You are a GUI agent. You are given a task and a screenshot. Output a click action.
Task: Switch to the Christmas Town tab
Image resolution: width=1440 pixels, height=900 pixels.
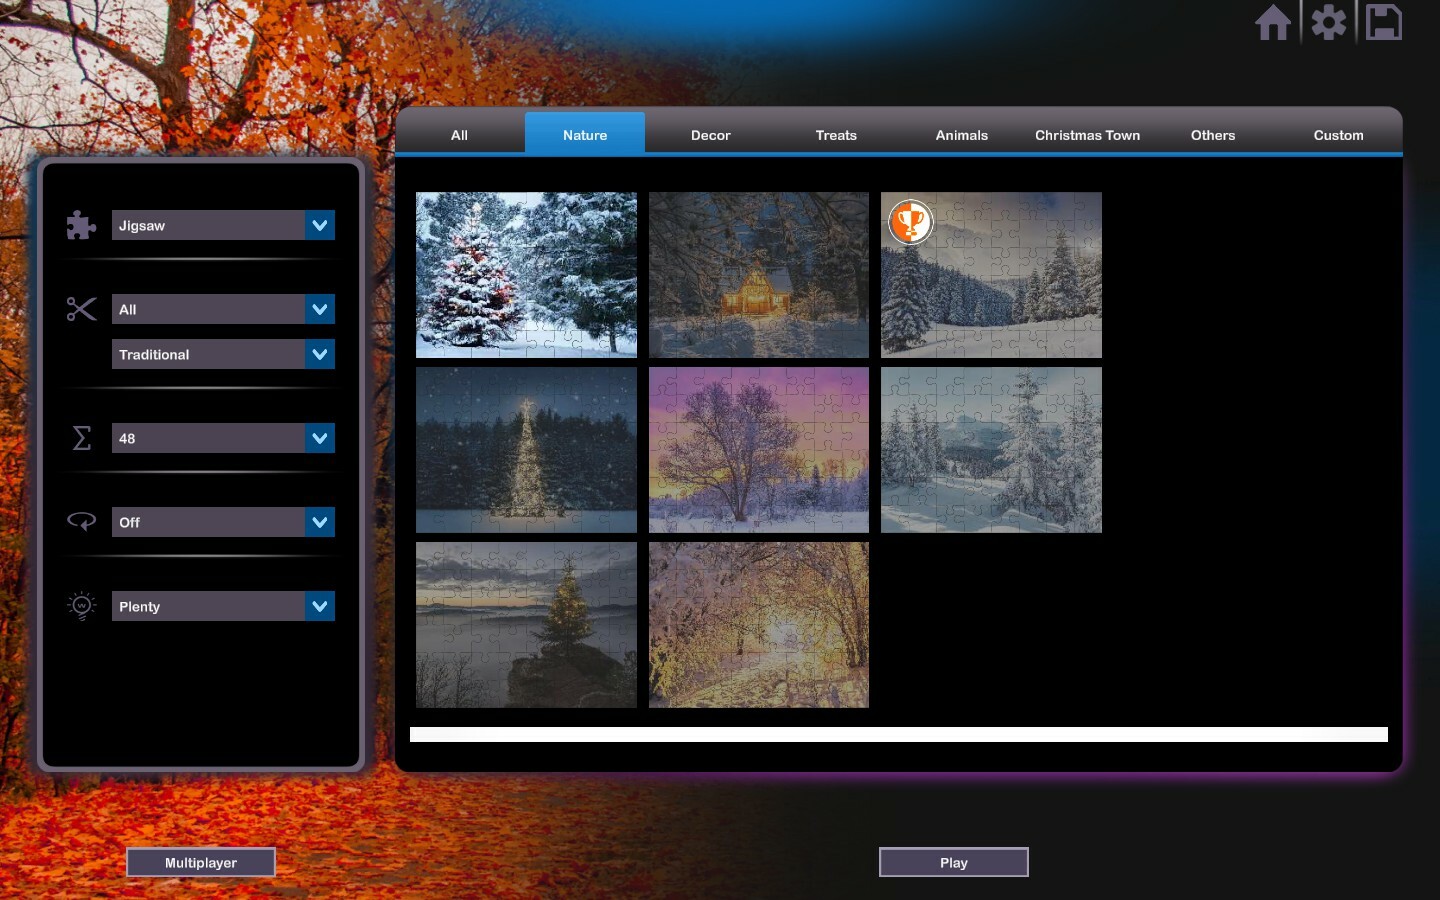(x=1087, y=135)
